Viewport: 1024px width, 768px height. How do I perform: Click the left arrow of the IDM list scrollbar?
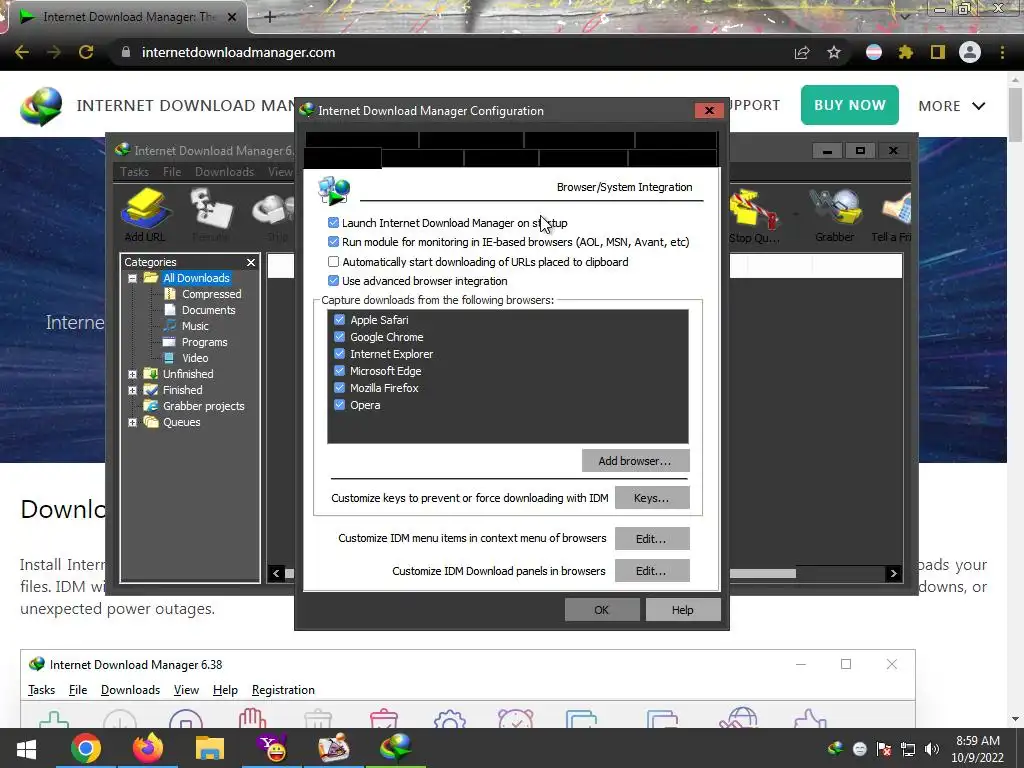pos(276,573)
